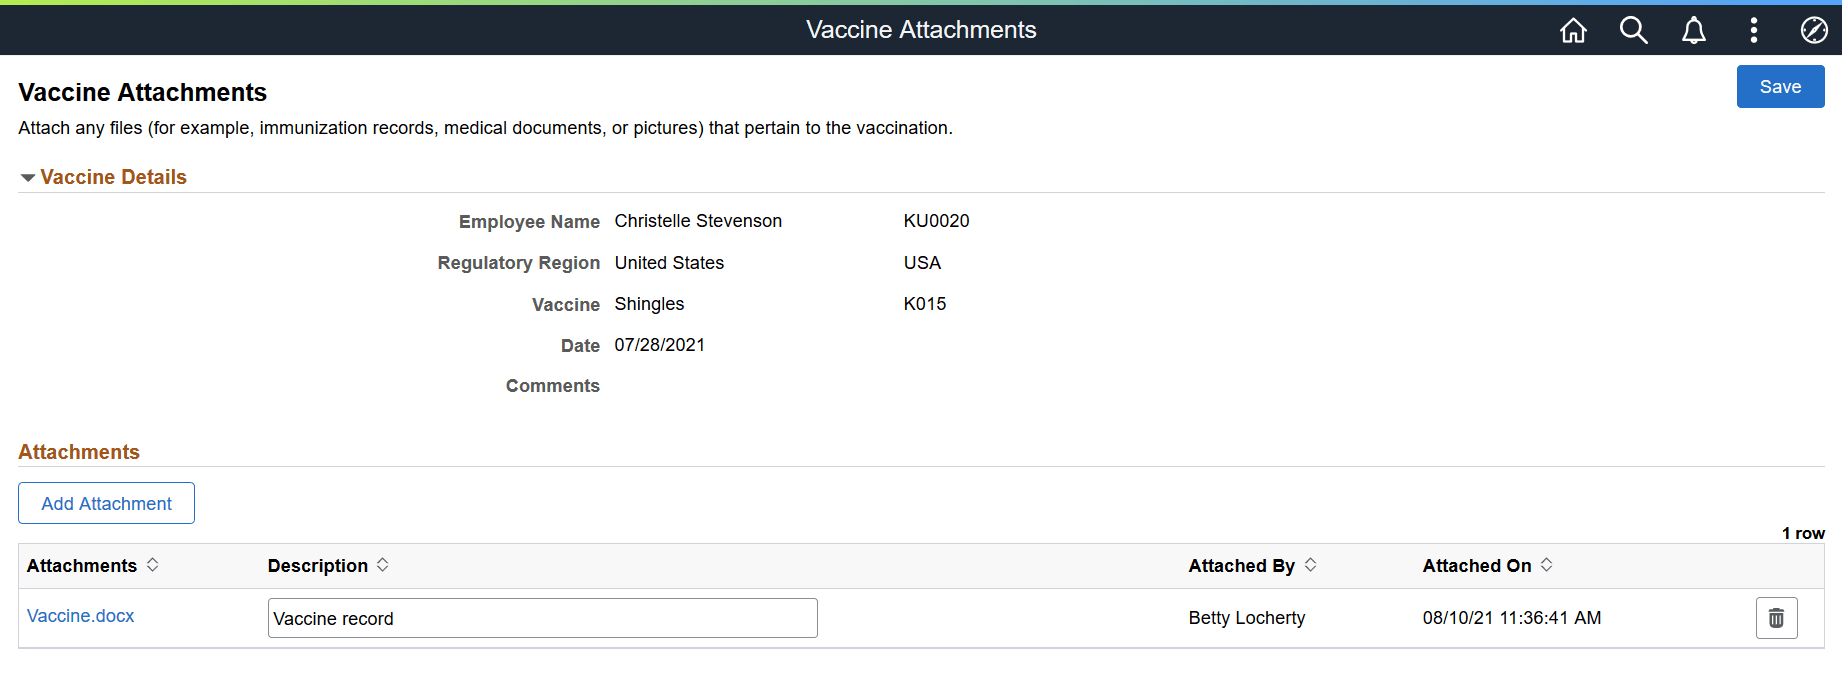Click the Save button
The height and width of the screenshot is (687, 1842).
(1780, 86)
